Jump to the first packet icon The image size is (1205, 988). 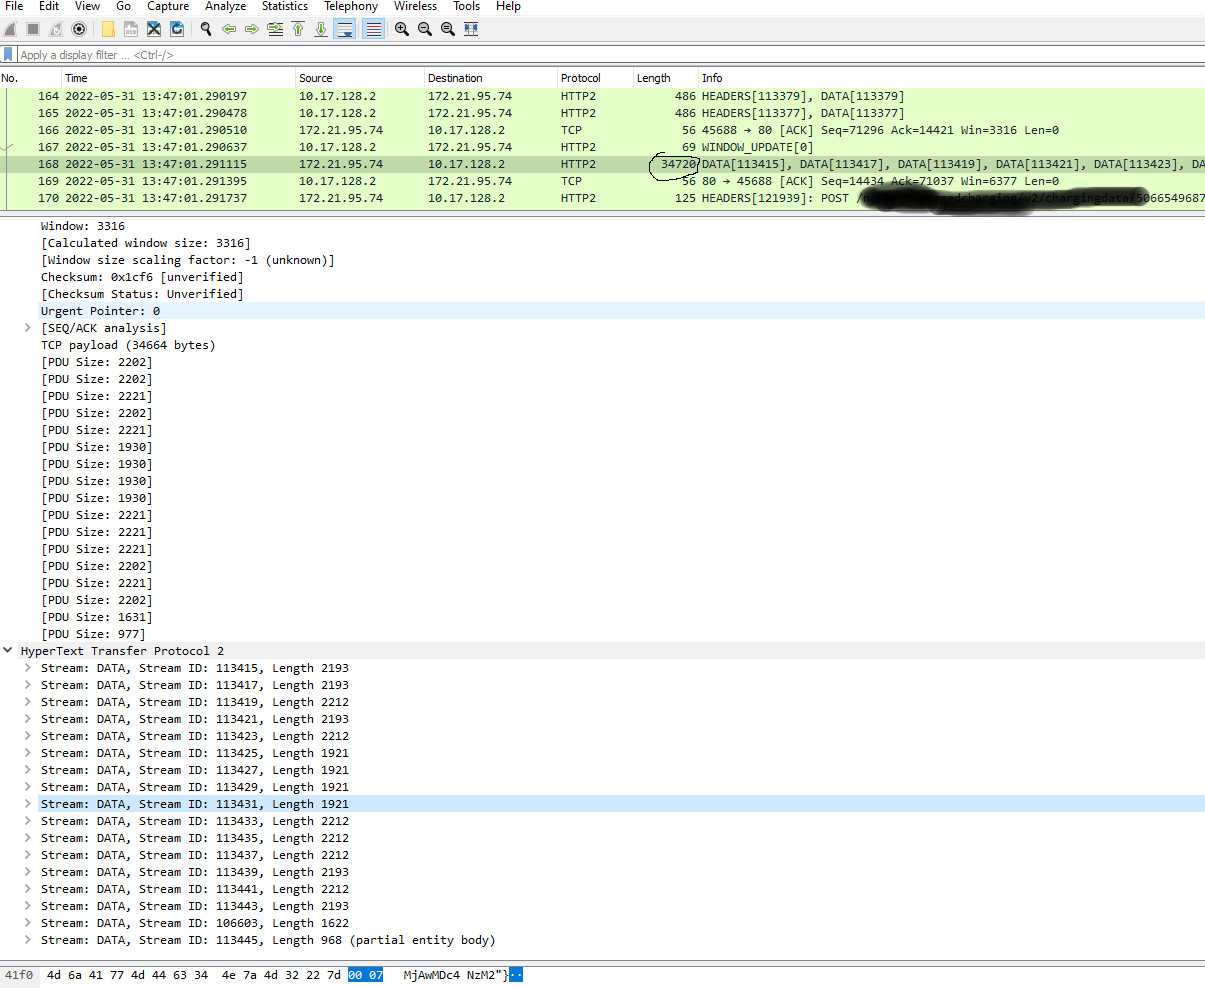pyautogui.click(x=298, y=29)
